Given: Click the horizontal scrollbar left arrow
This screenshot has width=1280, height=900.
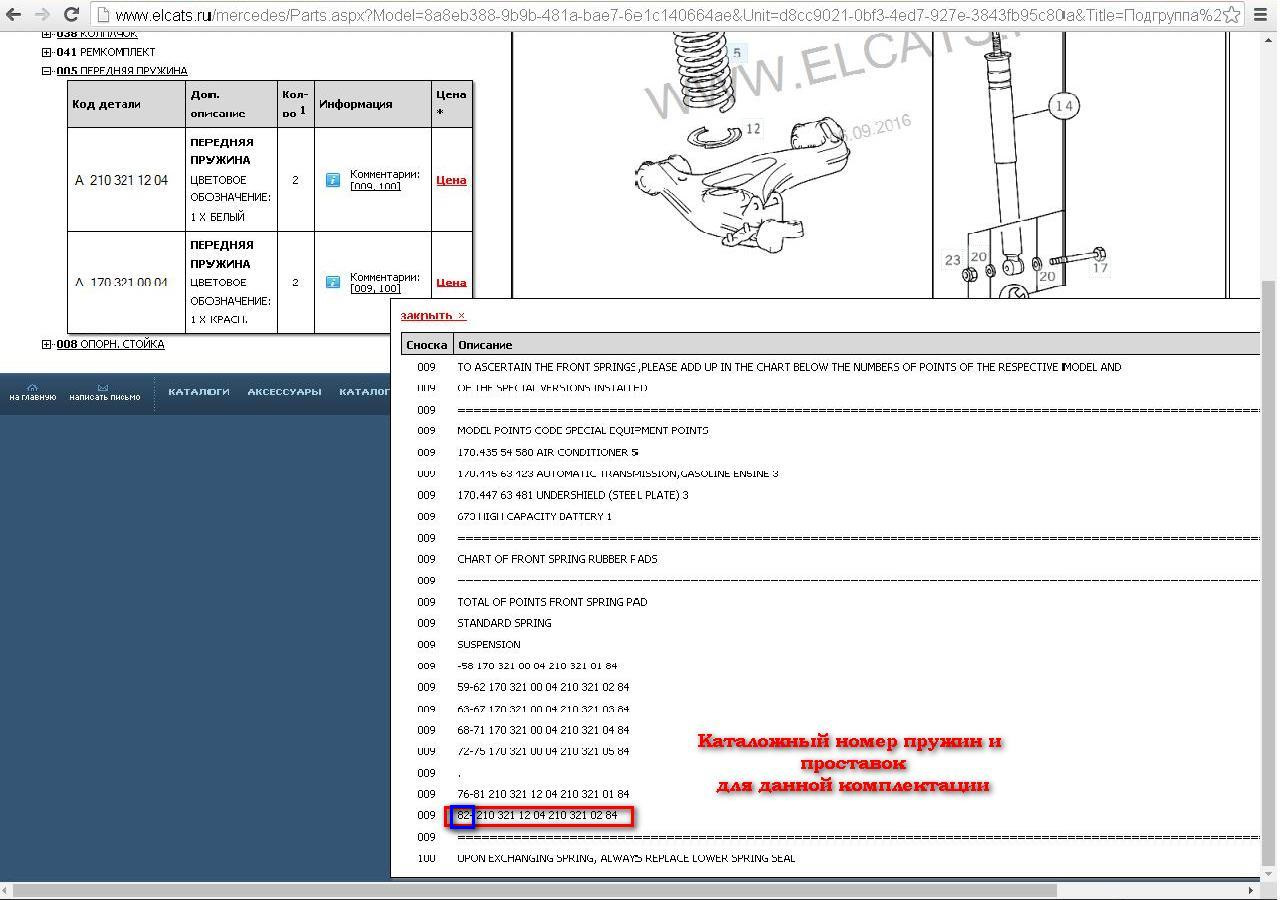Looking at the screenshot, I should pos(6,890).
